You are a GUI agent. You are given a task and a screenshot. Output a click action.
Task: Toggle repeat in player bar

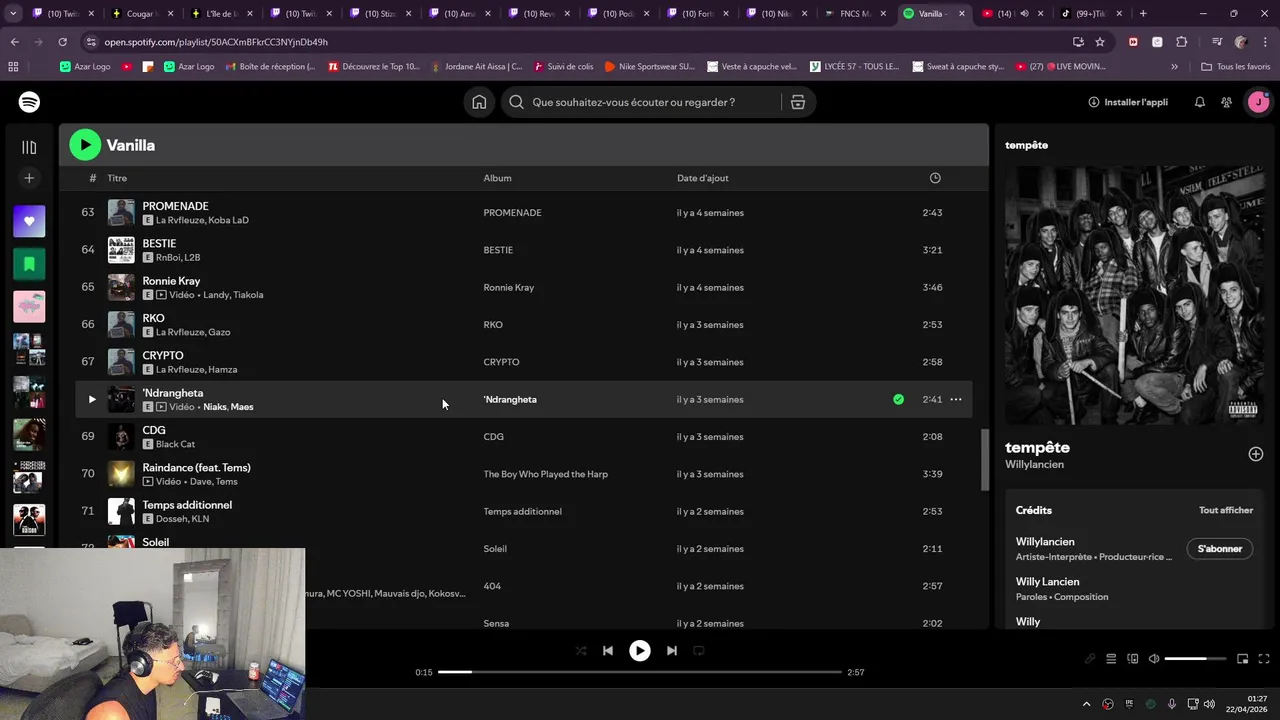tap(699, 650)
